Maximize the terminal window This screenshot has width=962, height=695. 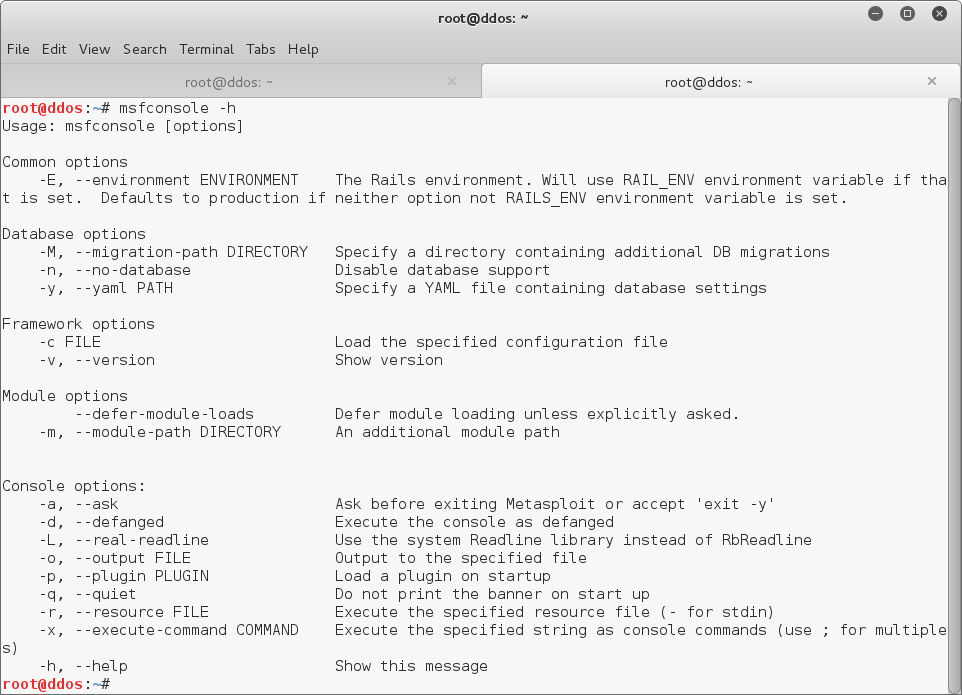pyautogui.click(x=907, y=13)
